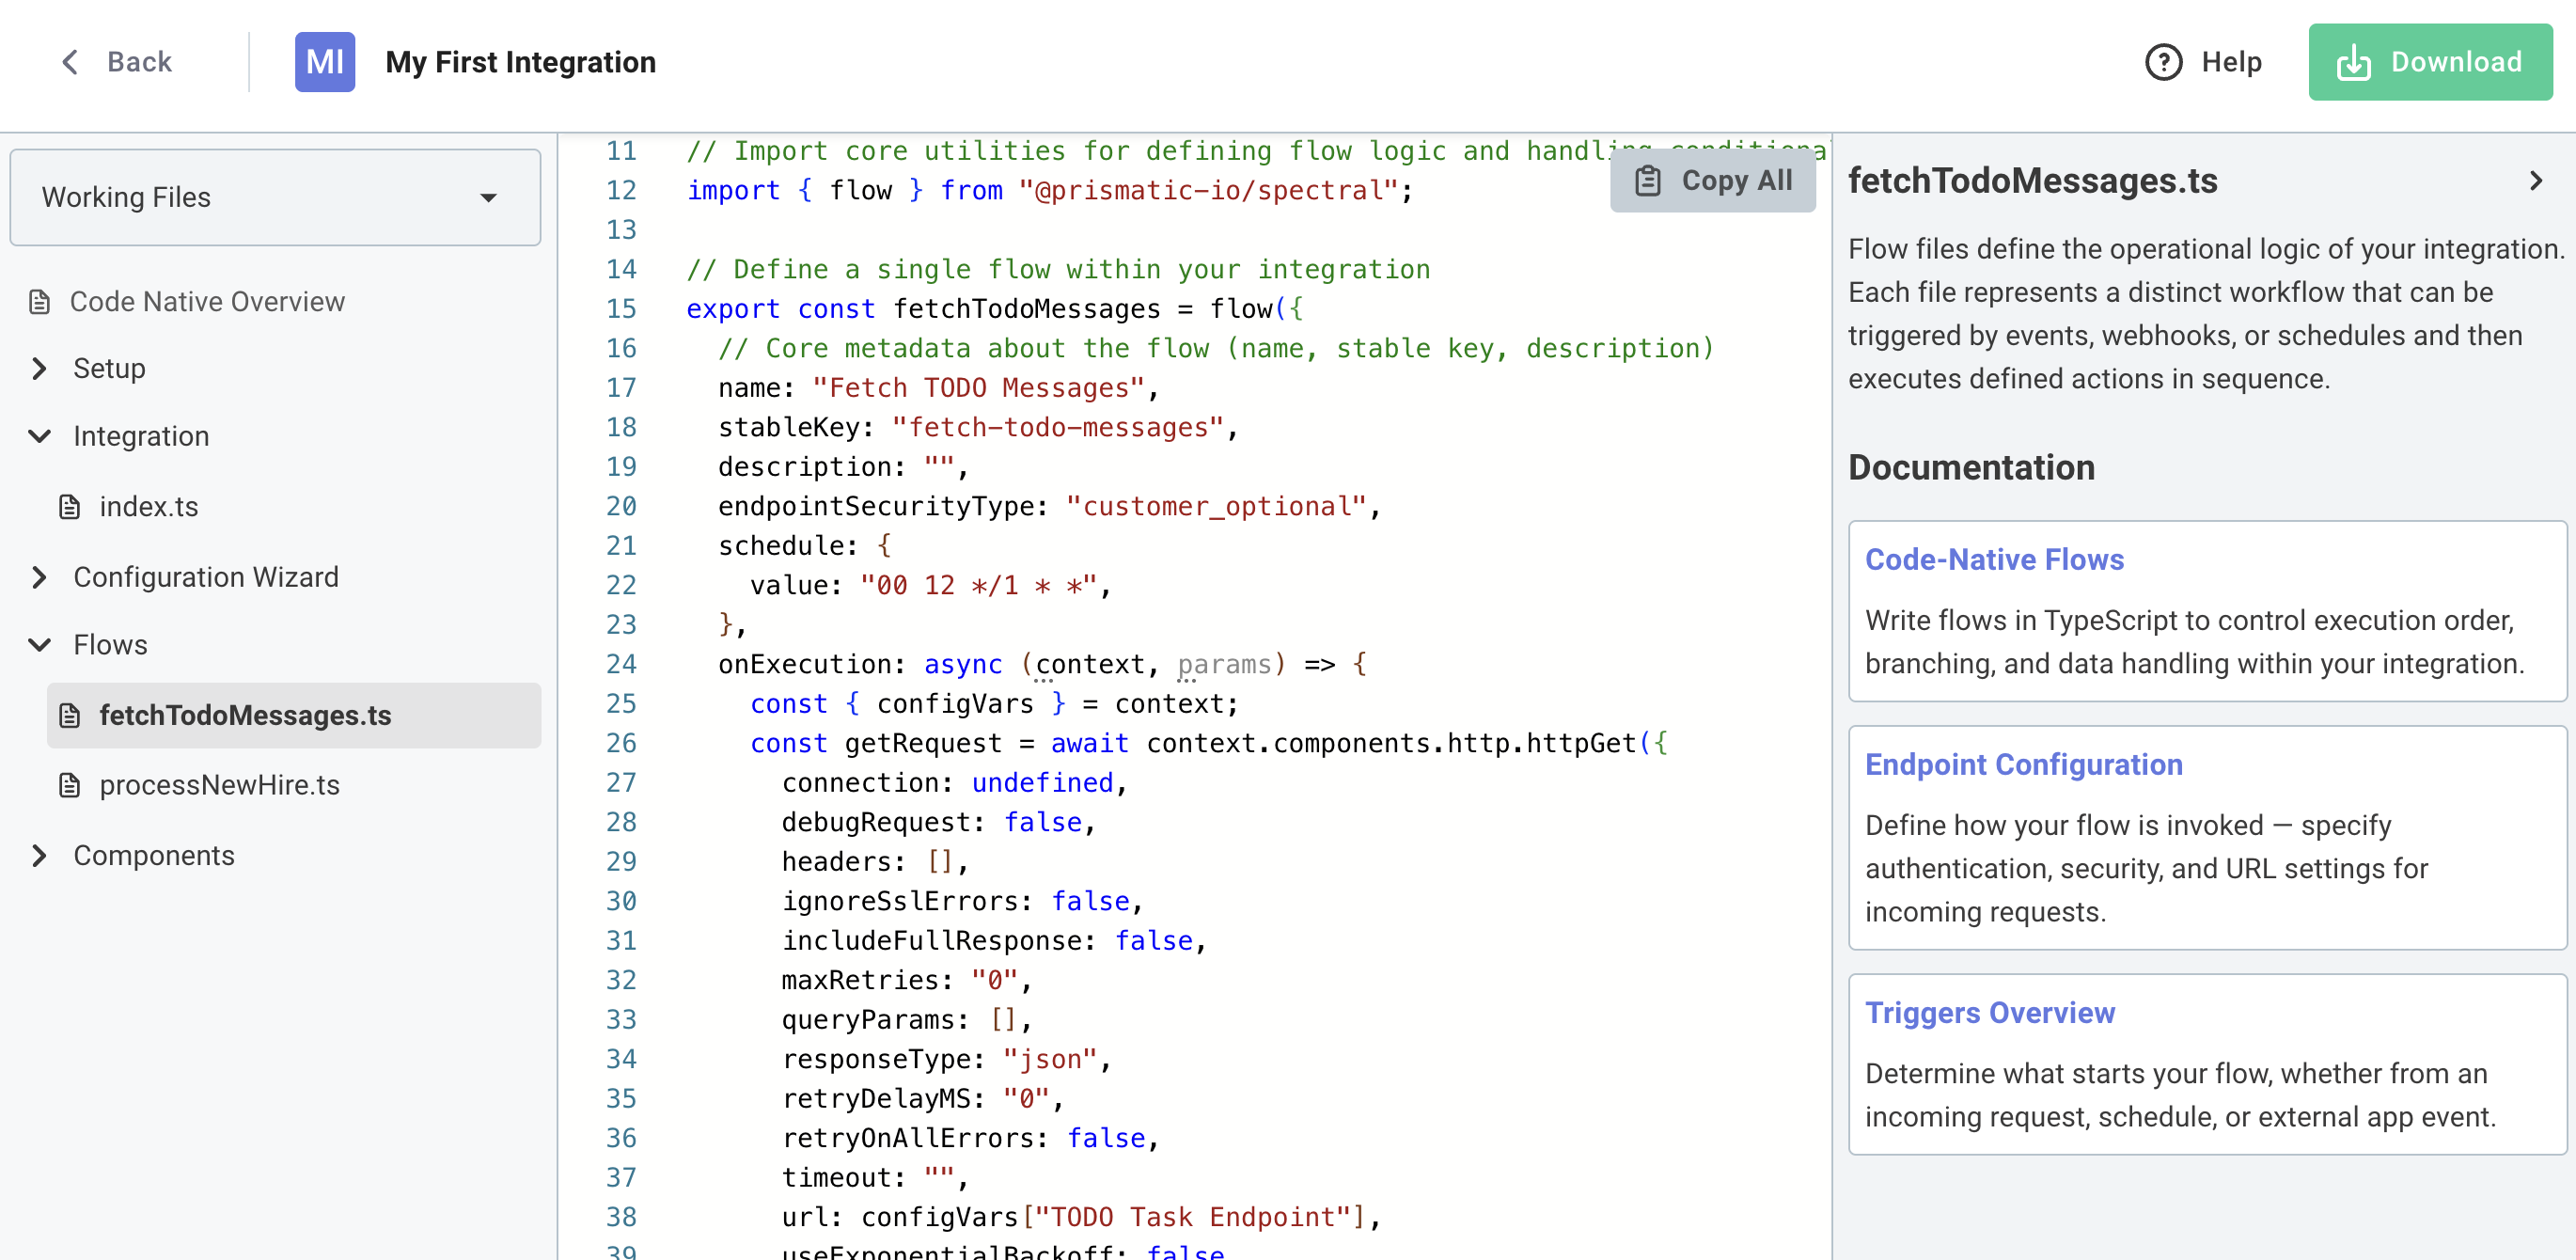This screenshot has width=2576, height=1260.
Task: Expand the Components section
Action: (40, 855)
